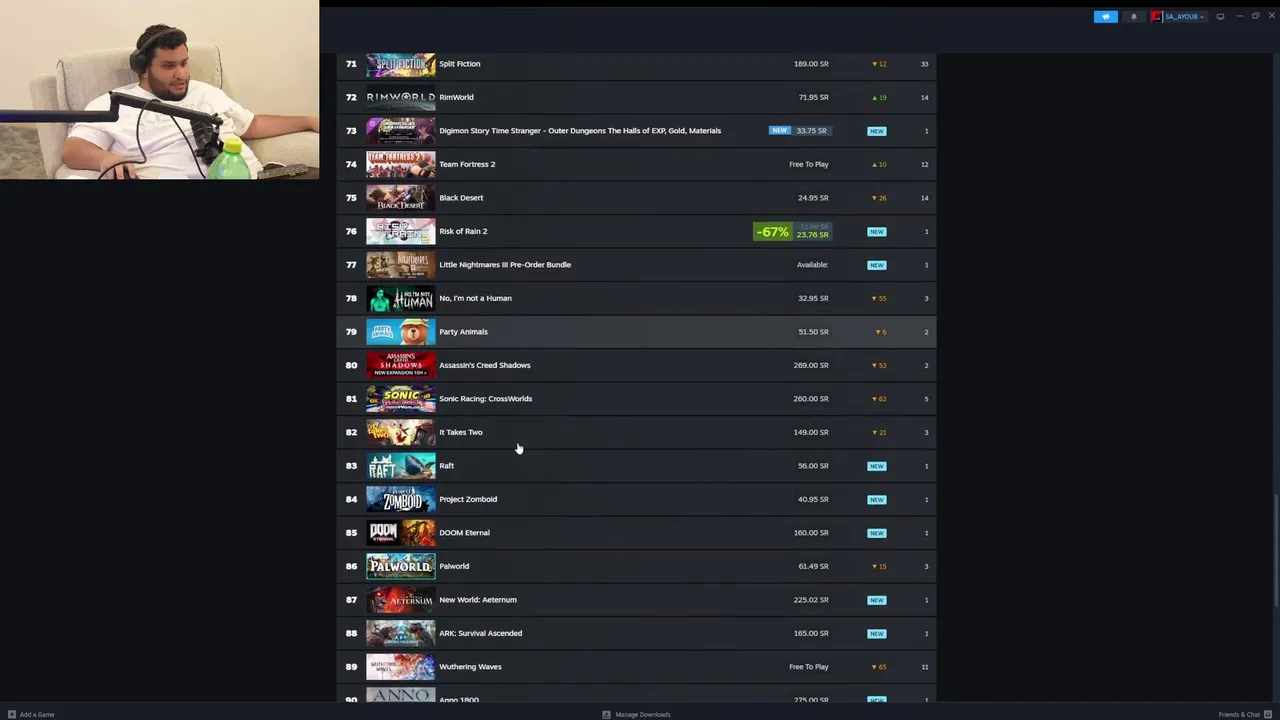The height and width of the screenshot is (720, 1280).
Task: Open the It Takes Two thumbnail
Action: point(400,432)
